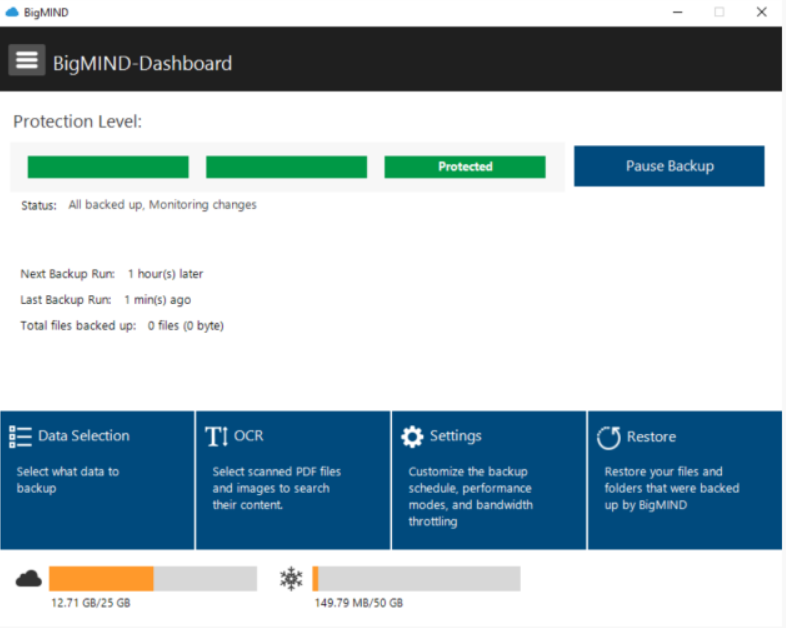The width and height of the screenshot is (786, 628).
Task: Click the cold storage snowflake icon
Action: (x=291, y=579)
